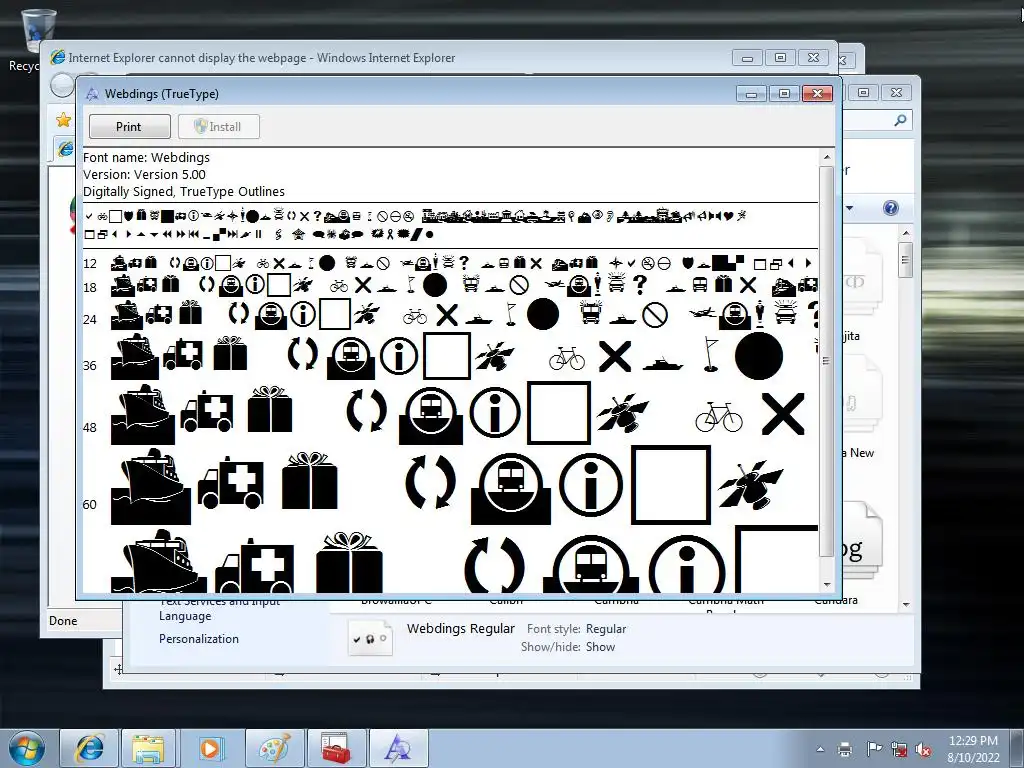Screen dimensions: 1024x768
Task: Open Internet Explorer from taskbar
Action: (x=89, y=748)
